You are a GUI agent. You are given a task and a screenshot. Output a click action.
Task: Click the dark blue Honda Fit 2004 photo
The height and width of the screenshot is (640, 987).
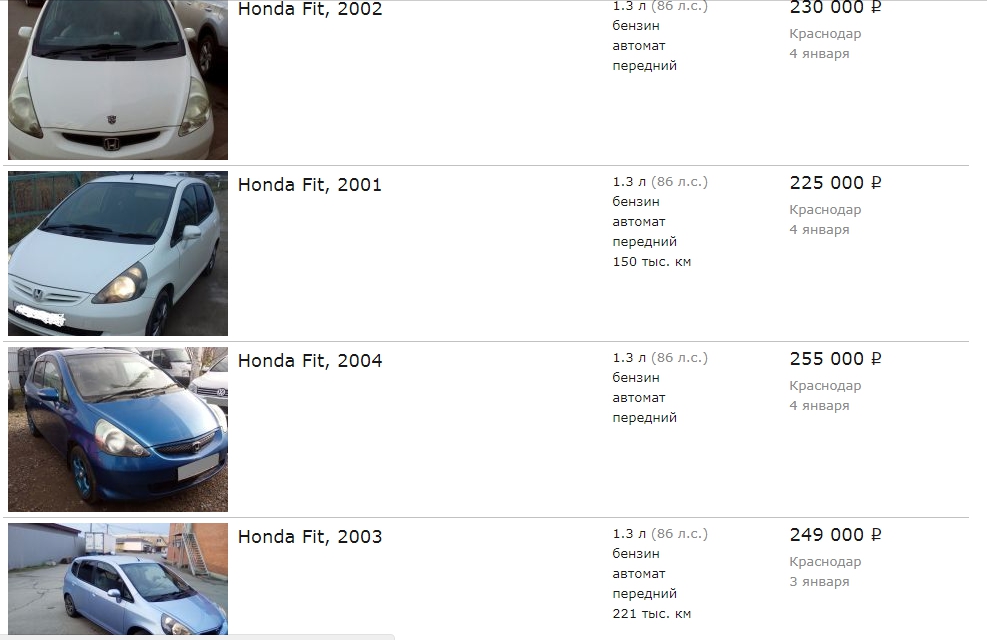118,429
